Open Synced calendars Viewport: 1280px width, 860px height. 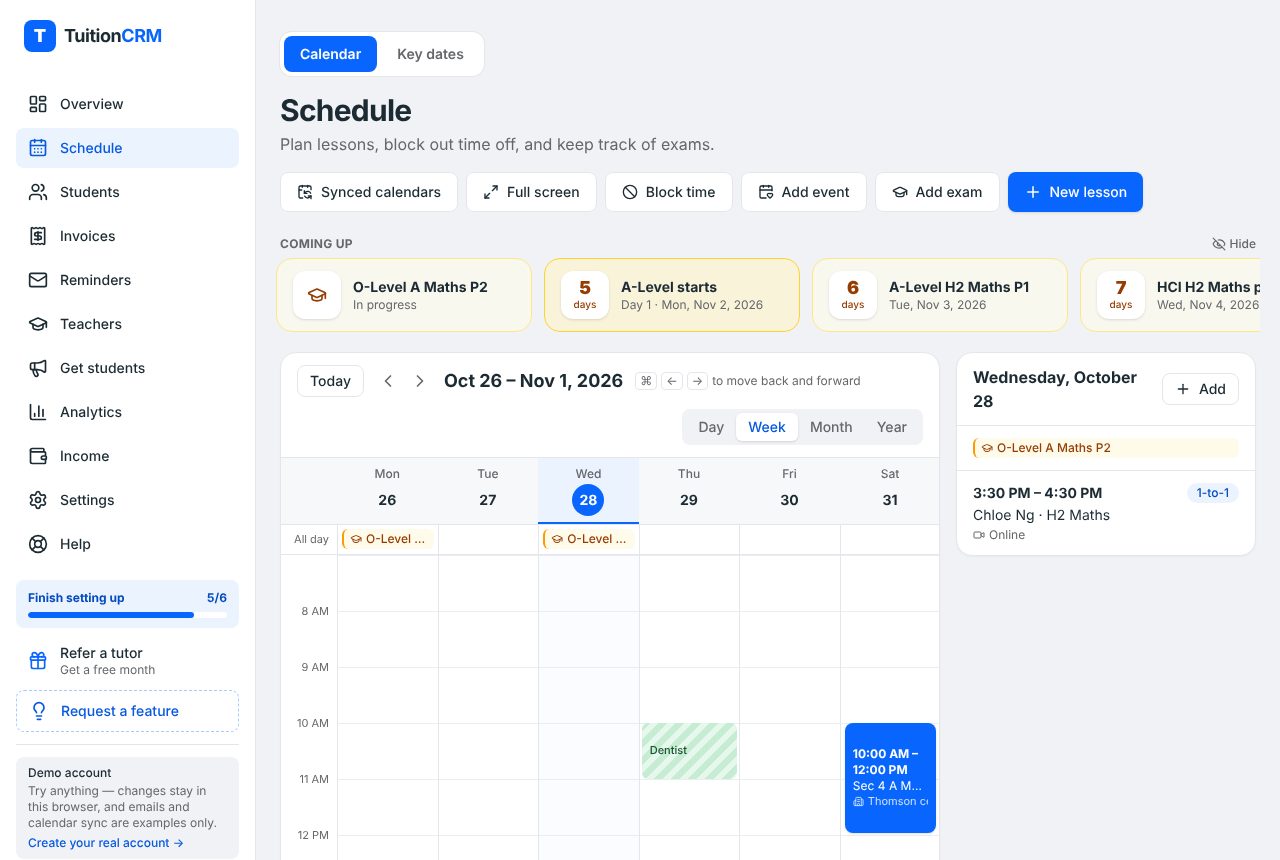click(369, 192)
